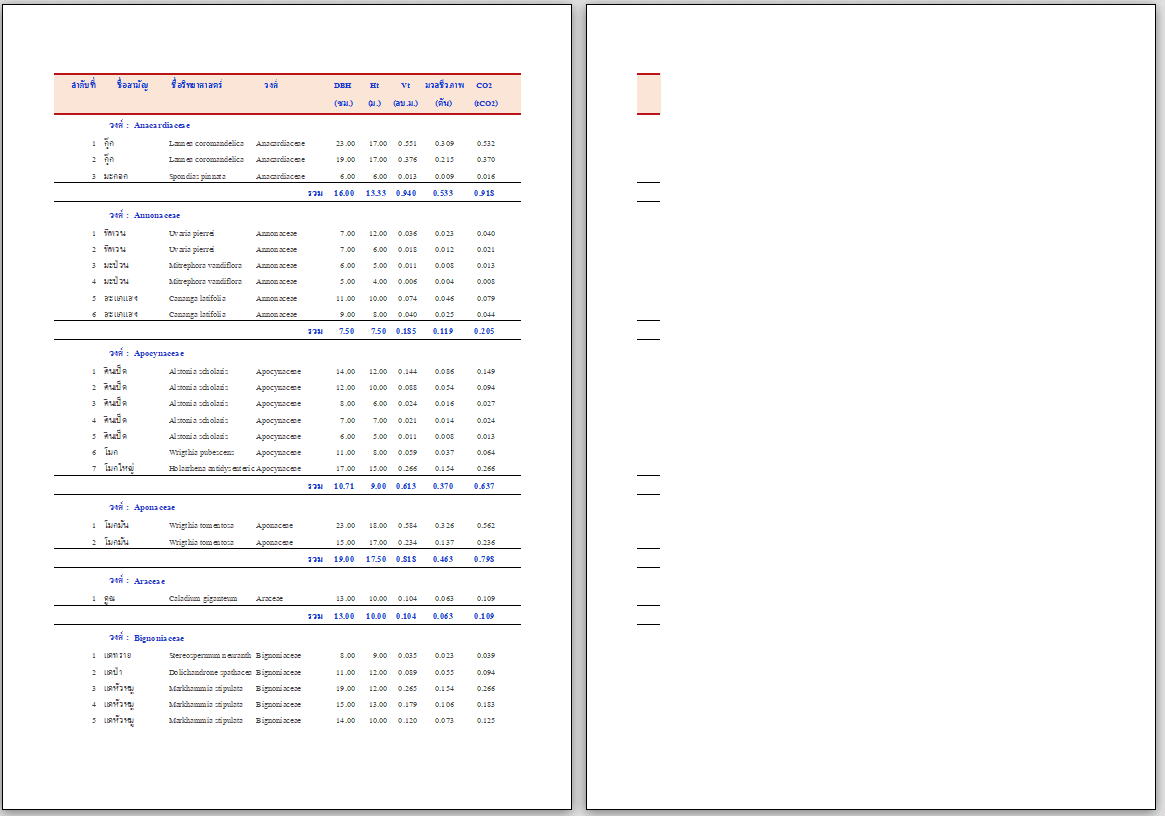This screenshot has width=1165, height=816.
Task: Select the (tCO2) unit label
Action: coord(486,103)
